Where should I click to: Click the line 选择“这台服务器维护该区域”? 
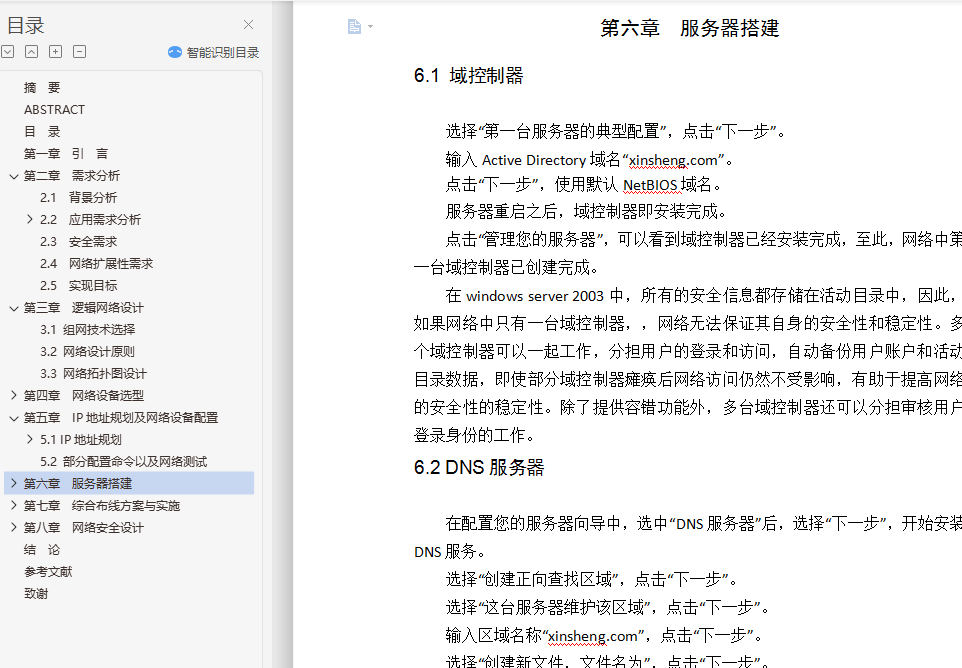coord(608,607)
